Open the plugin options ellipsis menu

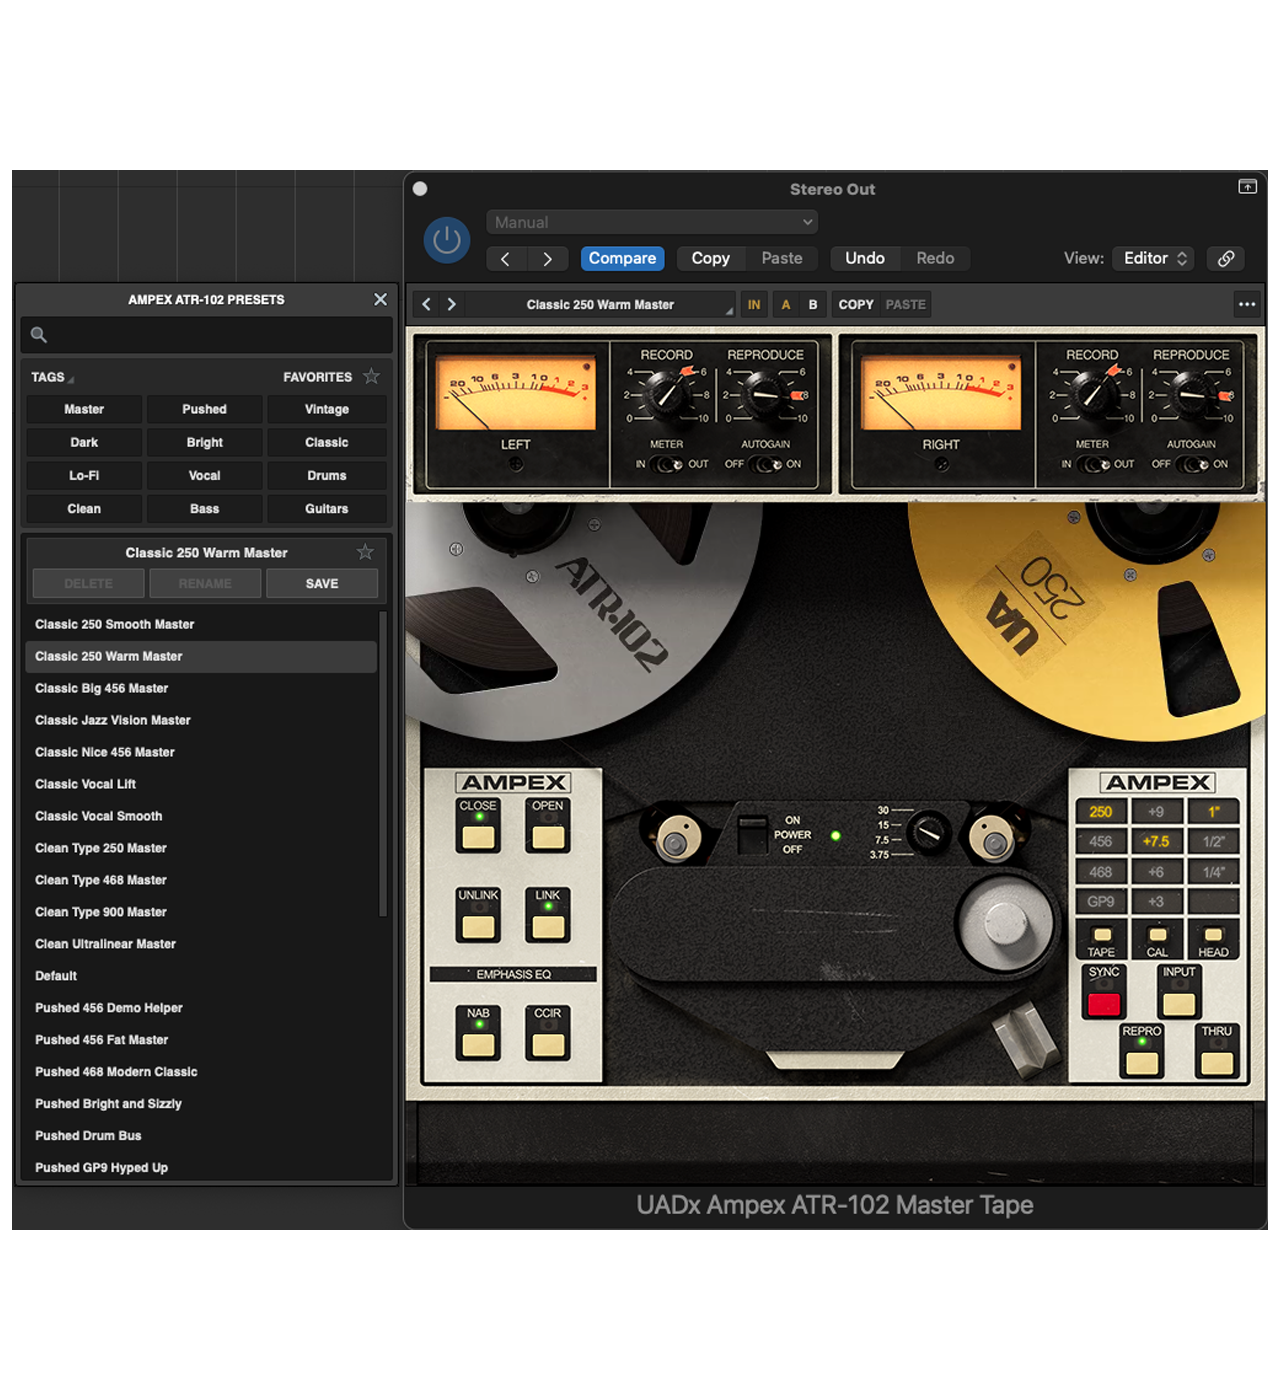click(1247, 304)
